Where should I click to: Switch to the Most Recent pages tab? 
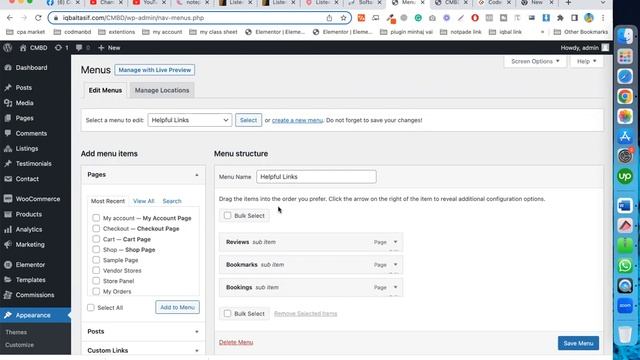[108, 201]
